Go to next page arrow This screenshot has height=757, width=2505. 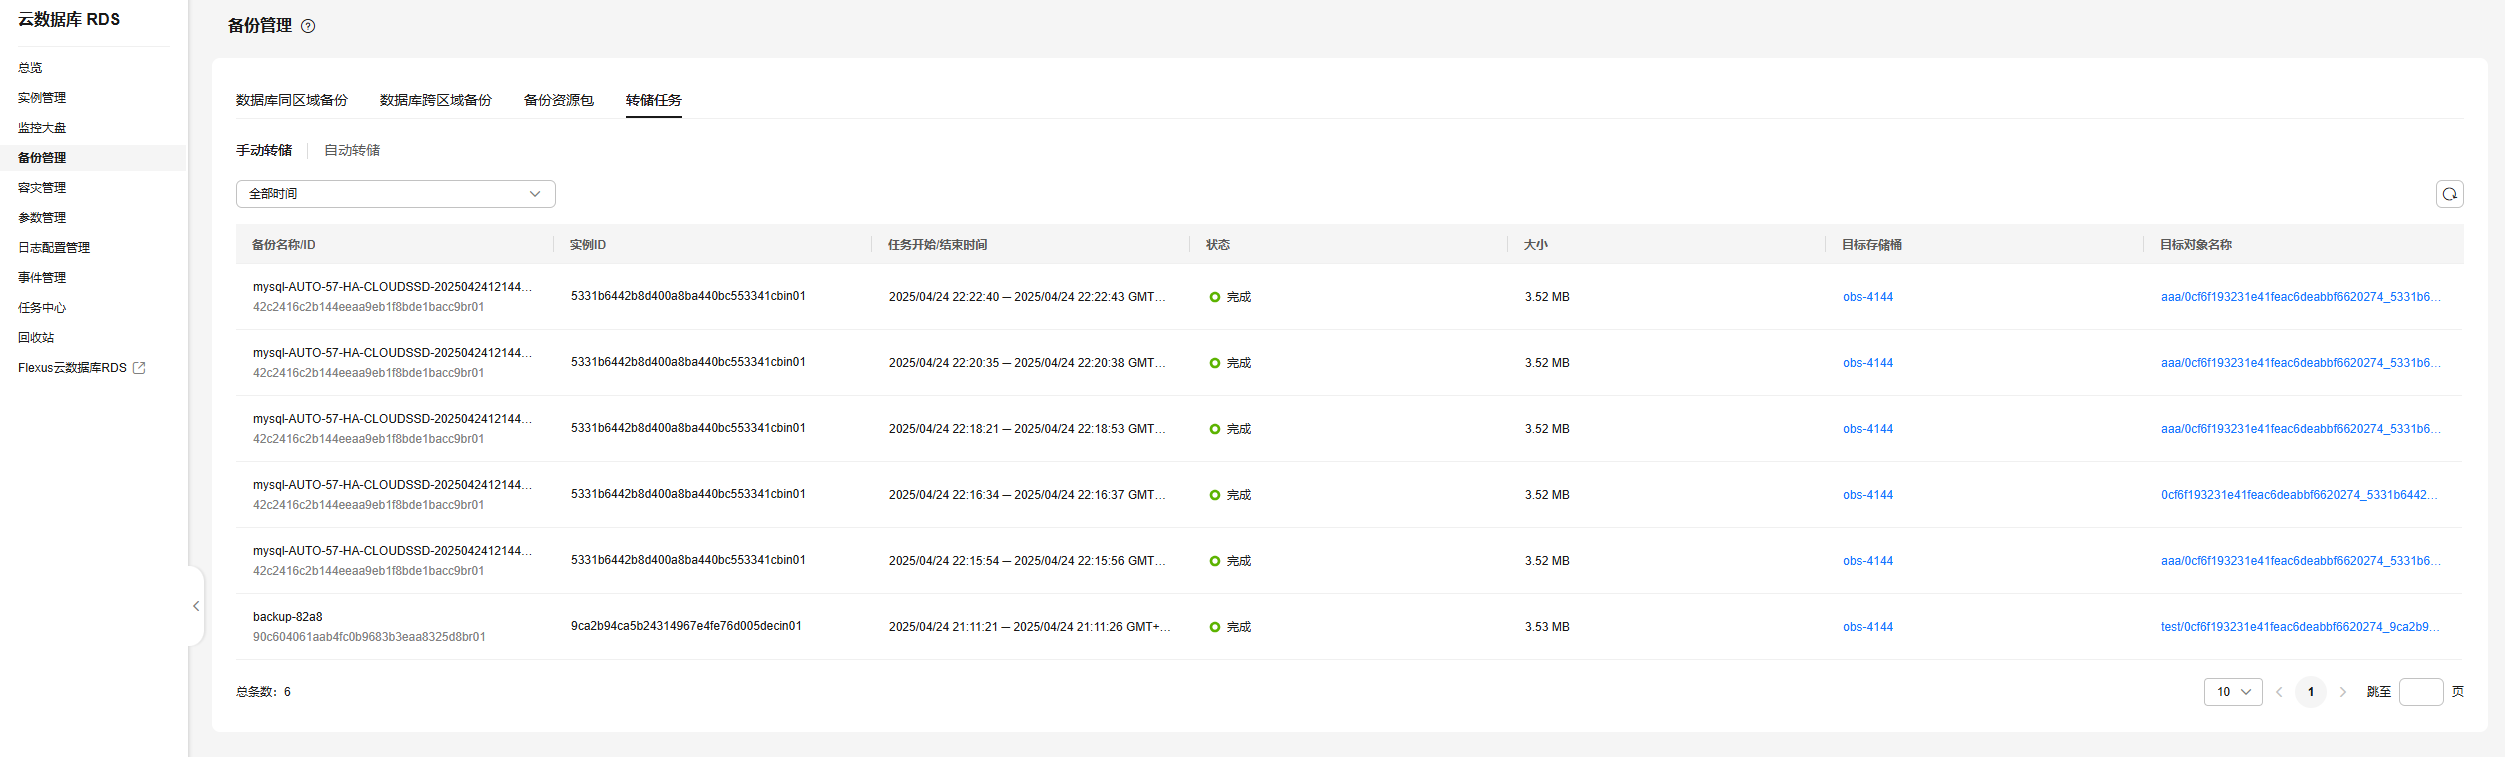[2342, 692]
